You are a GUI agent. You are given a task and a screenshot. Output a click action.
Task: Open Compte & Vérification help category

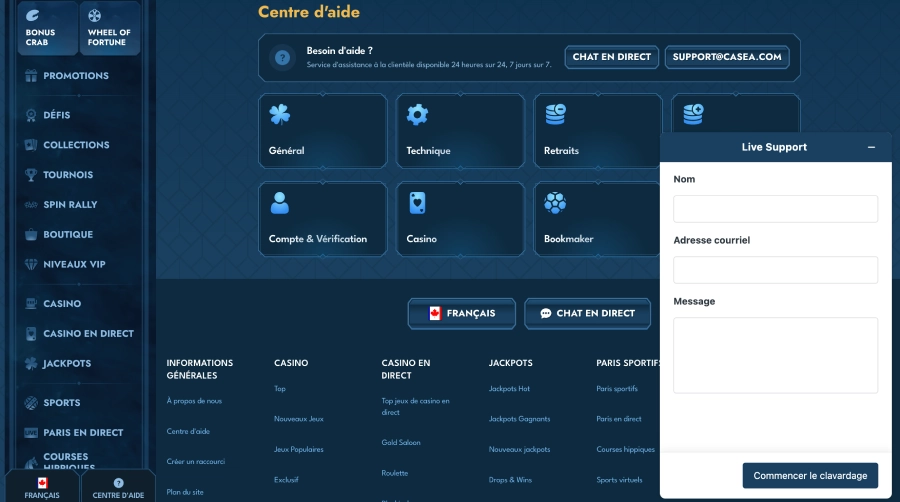click(323, 219)
